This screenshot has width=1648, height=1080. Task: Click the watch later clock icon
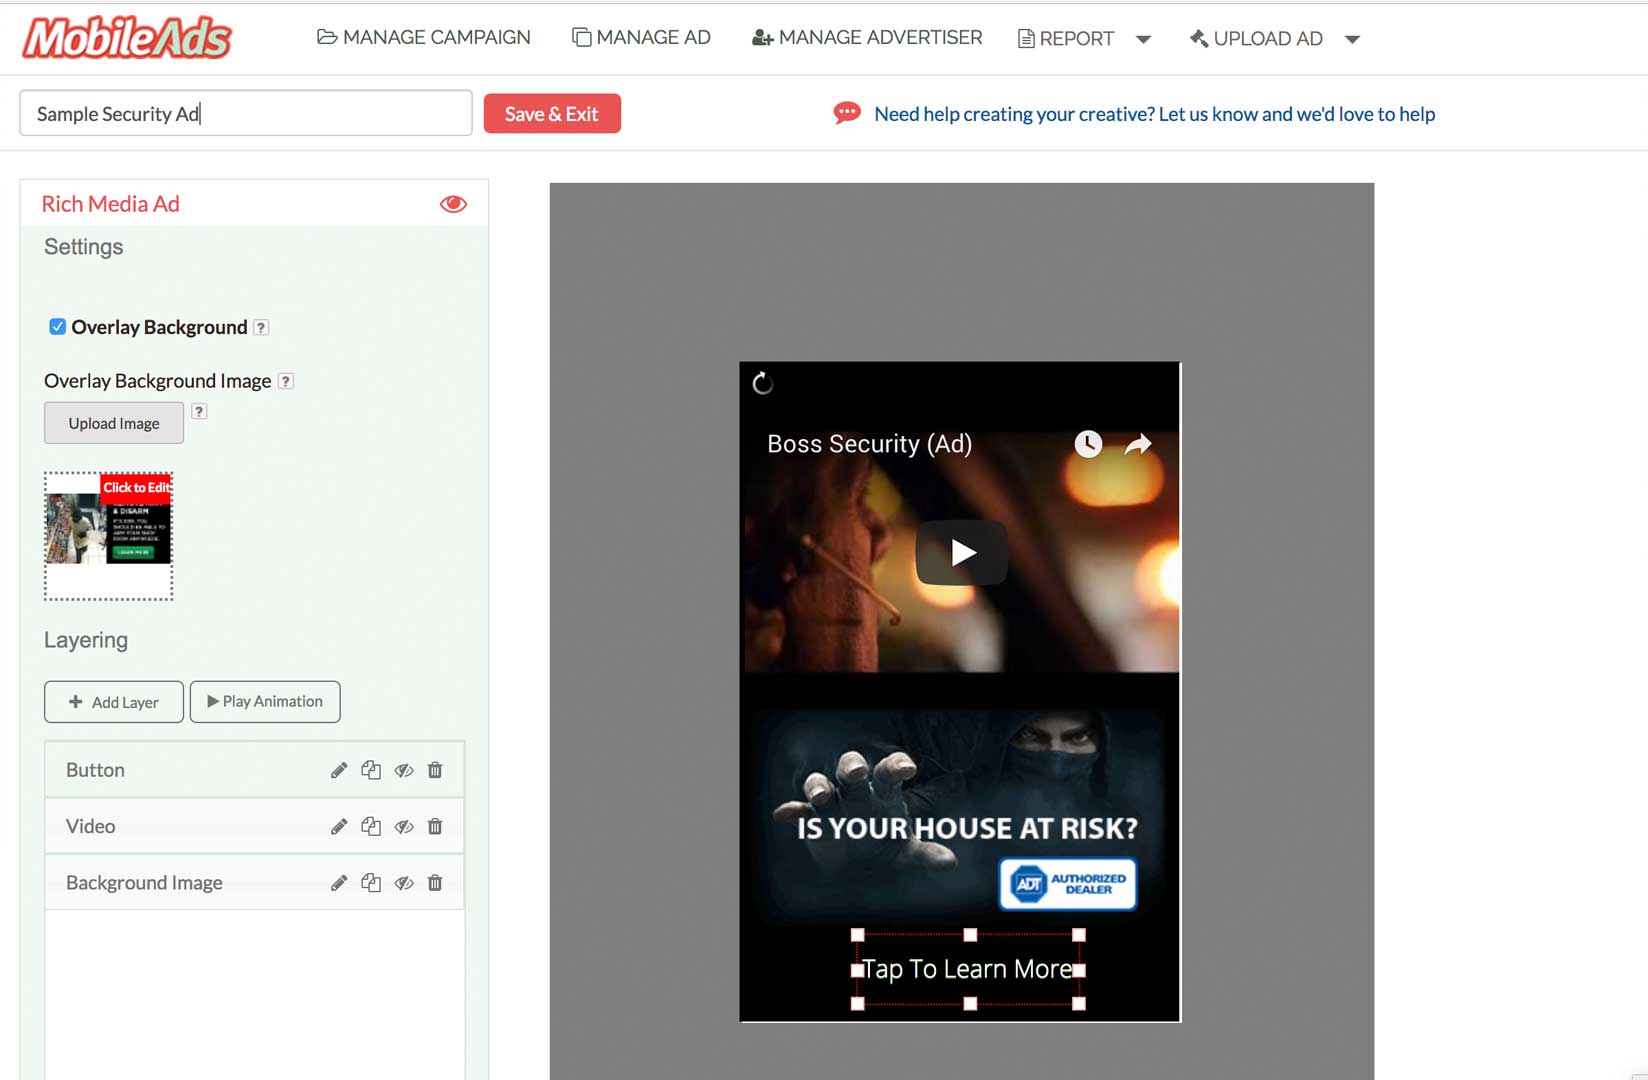1088,444
